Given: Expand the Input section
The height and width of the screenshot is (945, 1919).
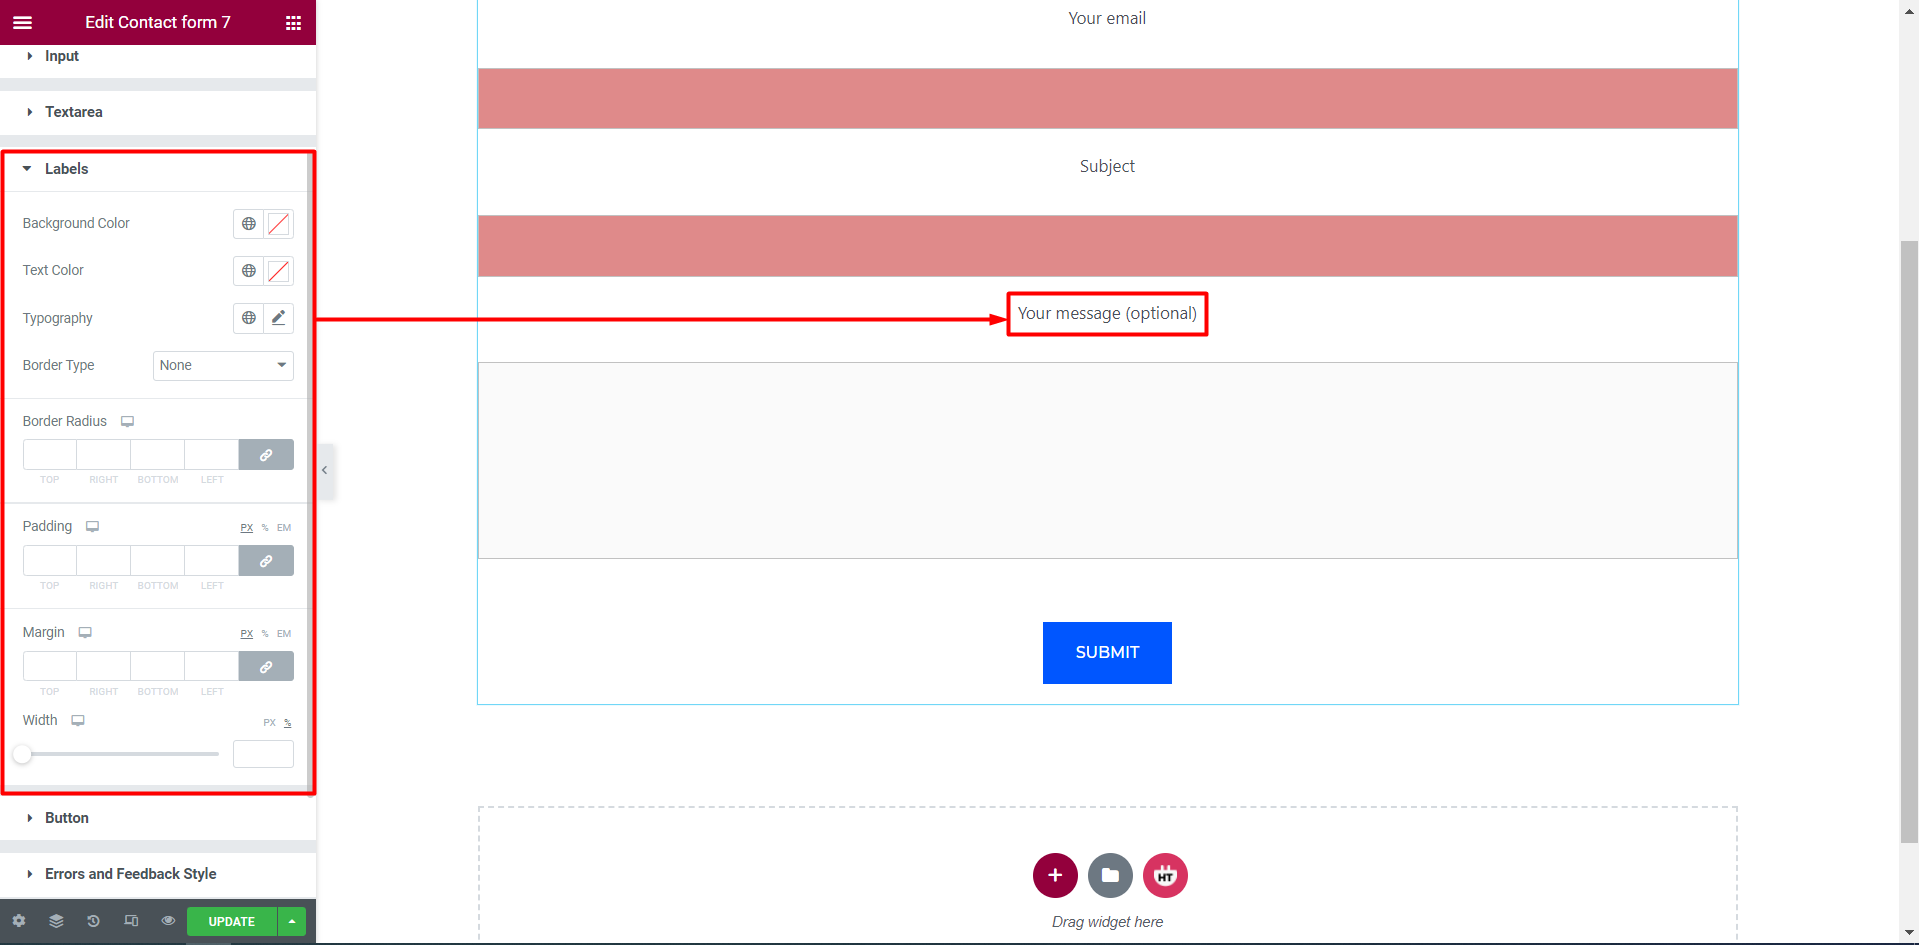Looking at the screenshot, I should click(x=158, y=56).
